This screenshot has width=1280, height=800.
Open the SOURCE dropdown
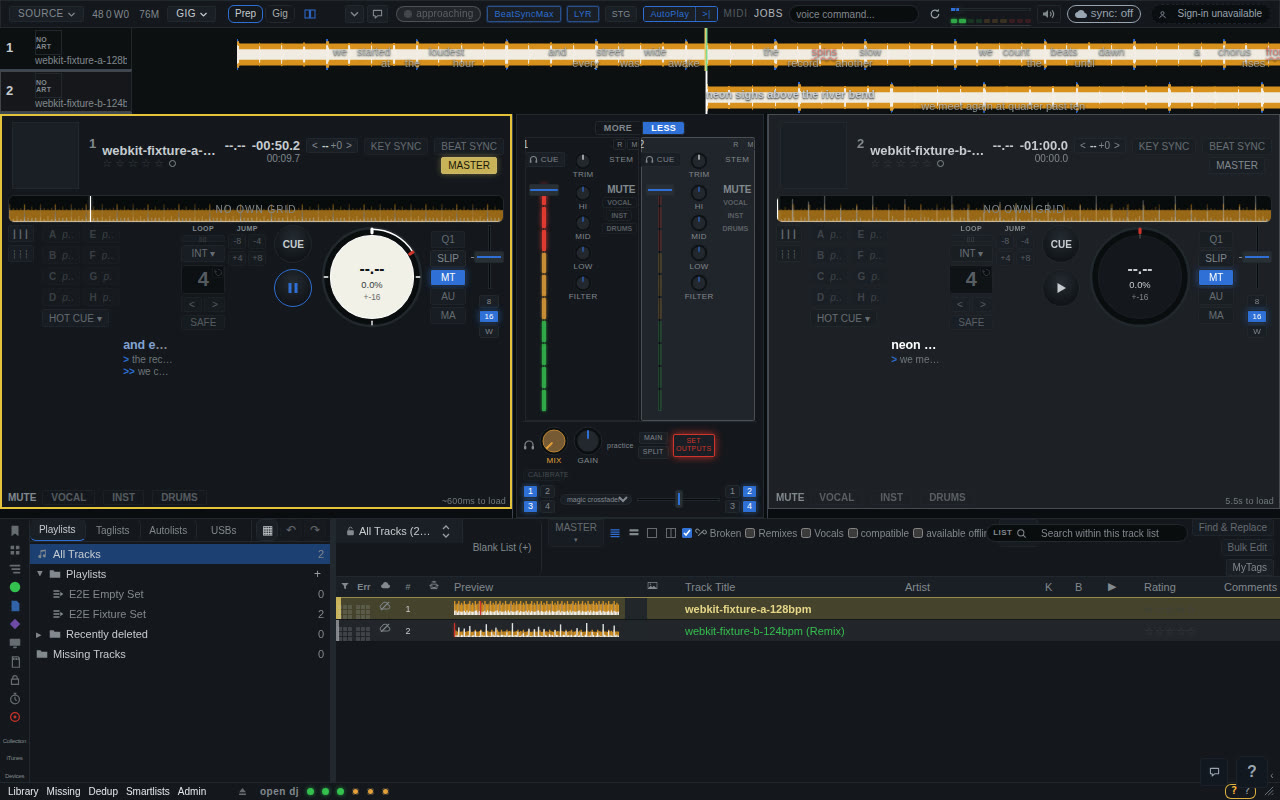tap(46, 14)
